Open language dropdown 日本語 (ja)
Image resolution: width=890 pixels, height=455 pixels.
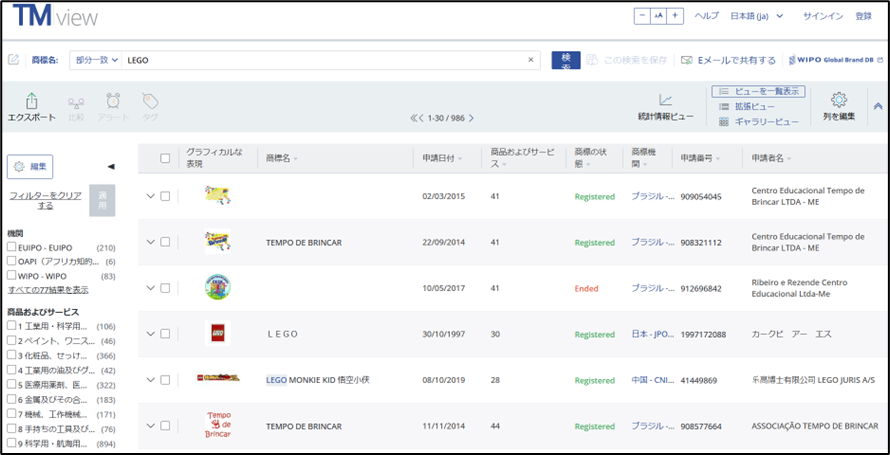(757, 16)
